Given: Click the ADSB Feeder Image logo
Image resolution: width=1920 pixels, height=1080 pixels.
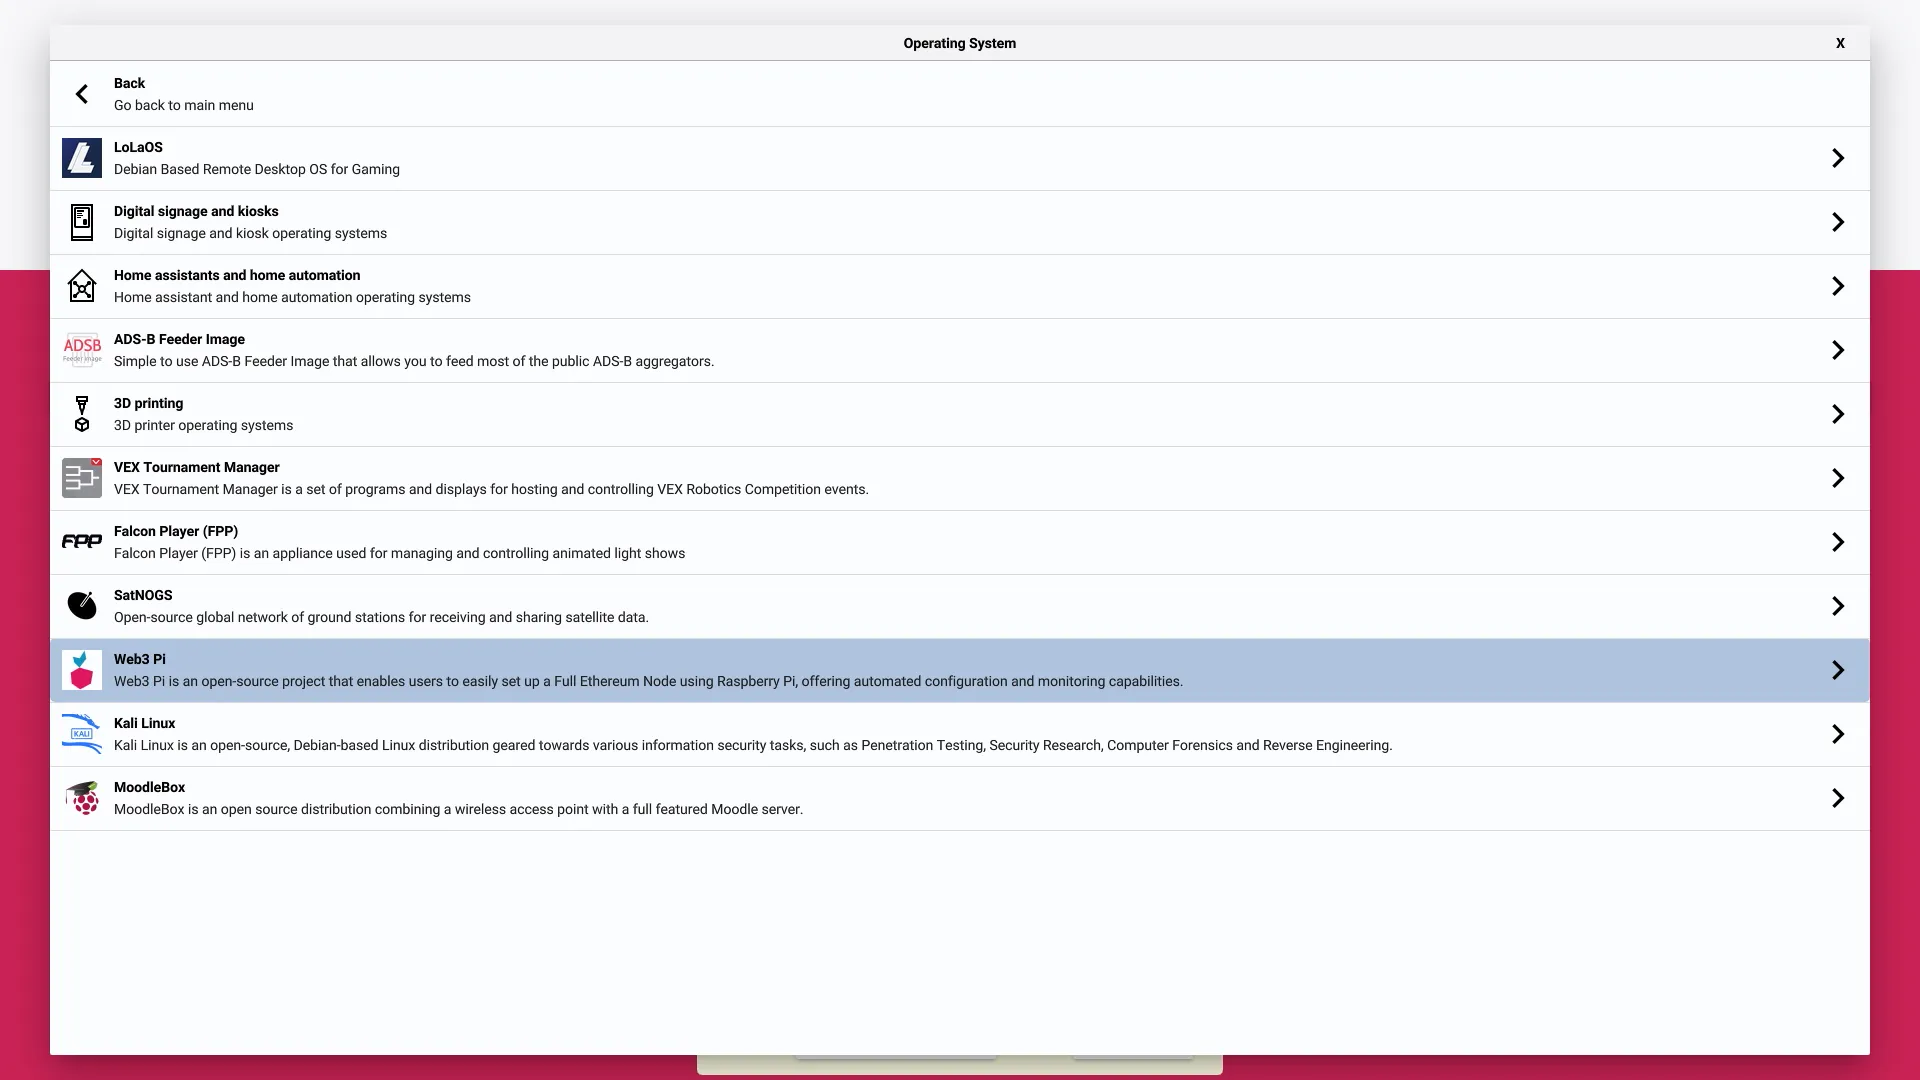Looking at the screenshot, I should tap(82, 350).
